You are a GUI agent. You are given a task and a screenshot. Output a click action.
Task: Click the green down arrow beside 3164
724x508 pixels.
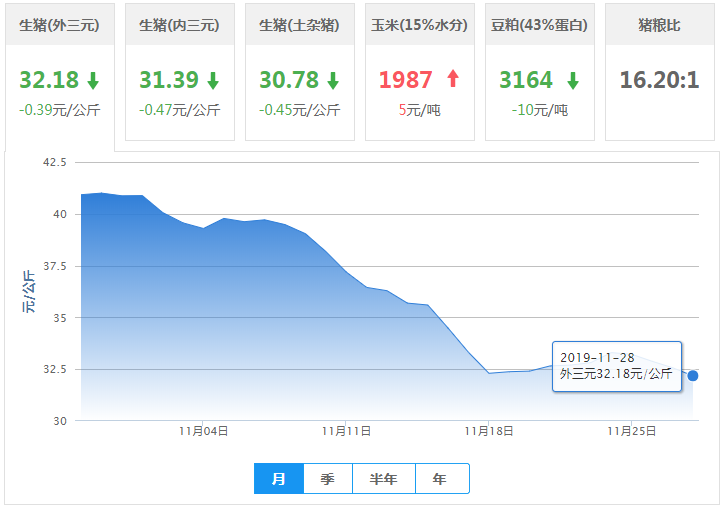tap(573, 81)
